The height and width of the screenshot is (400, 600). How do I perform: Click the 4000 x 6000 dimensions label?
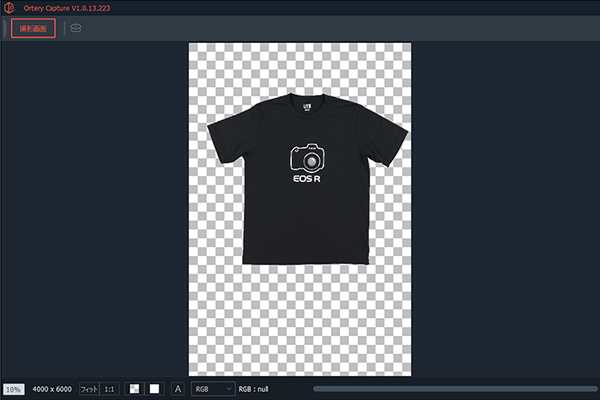(52, 388)
